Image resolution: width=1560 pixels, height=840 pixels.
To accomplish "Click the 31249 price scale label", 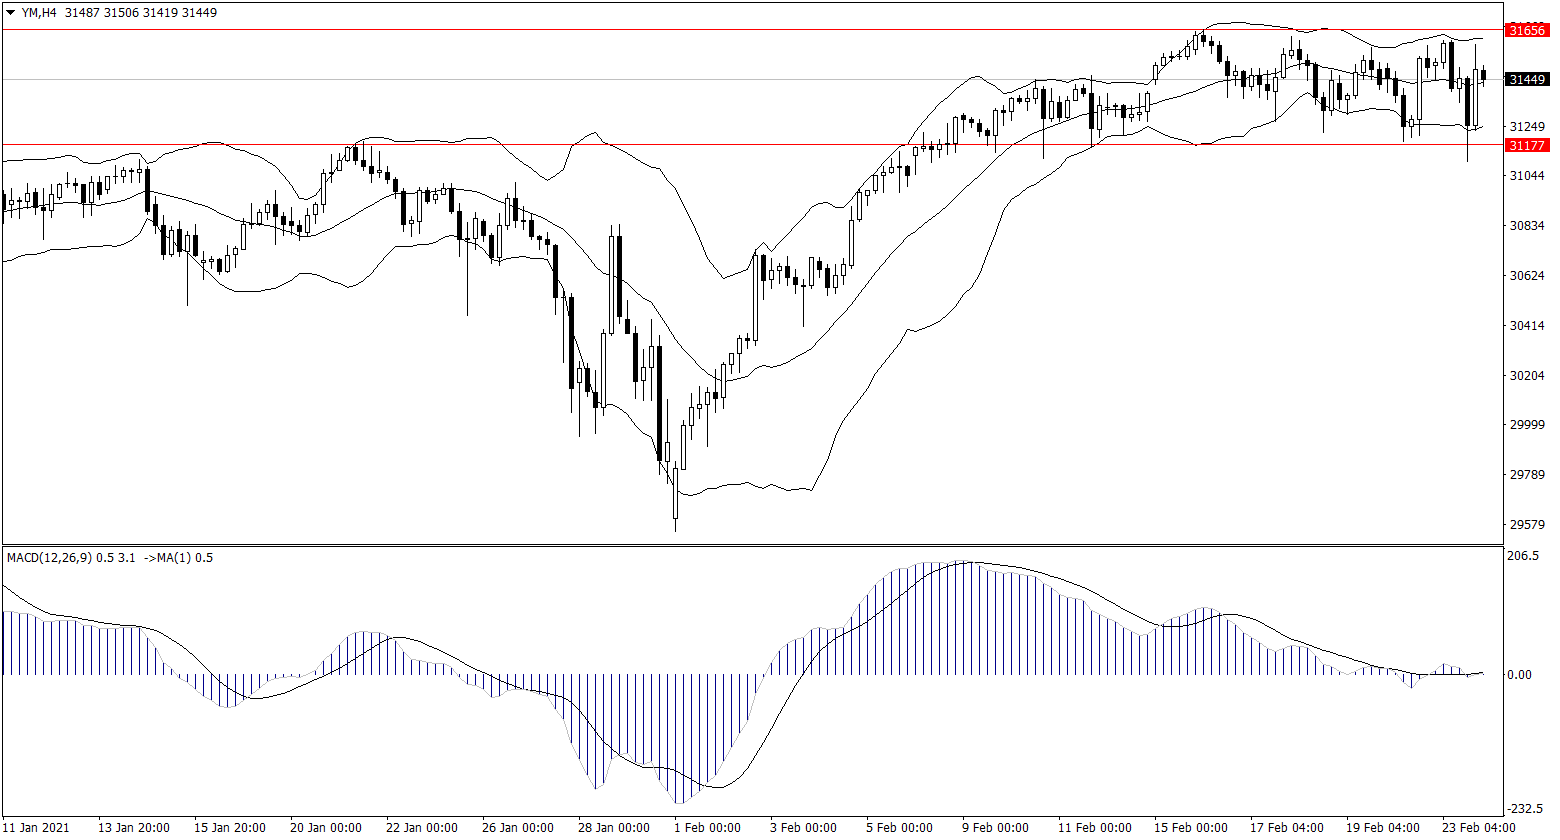I will [1527, 126].
